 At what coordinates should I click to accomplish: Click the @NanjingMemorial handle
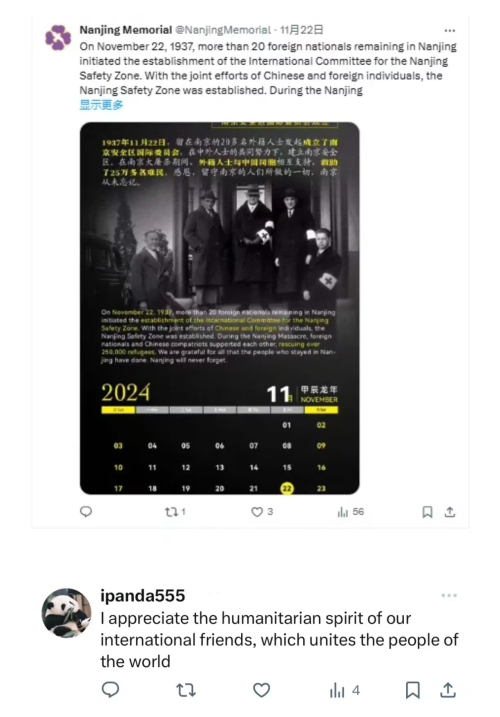coord(223,30)
